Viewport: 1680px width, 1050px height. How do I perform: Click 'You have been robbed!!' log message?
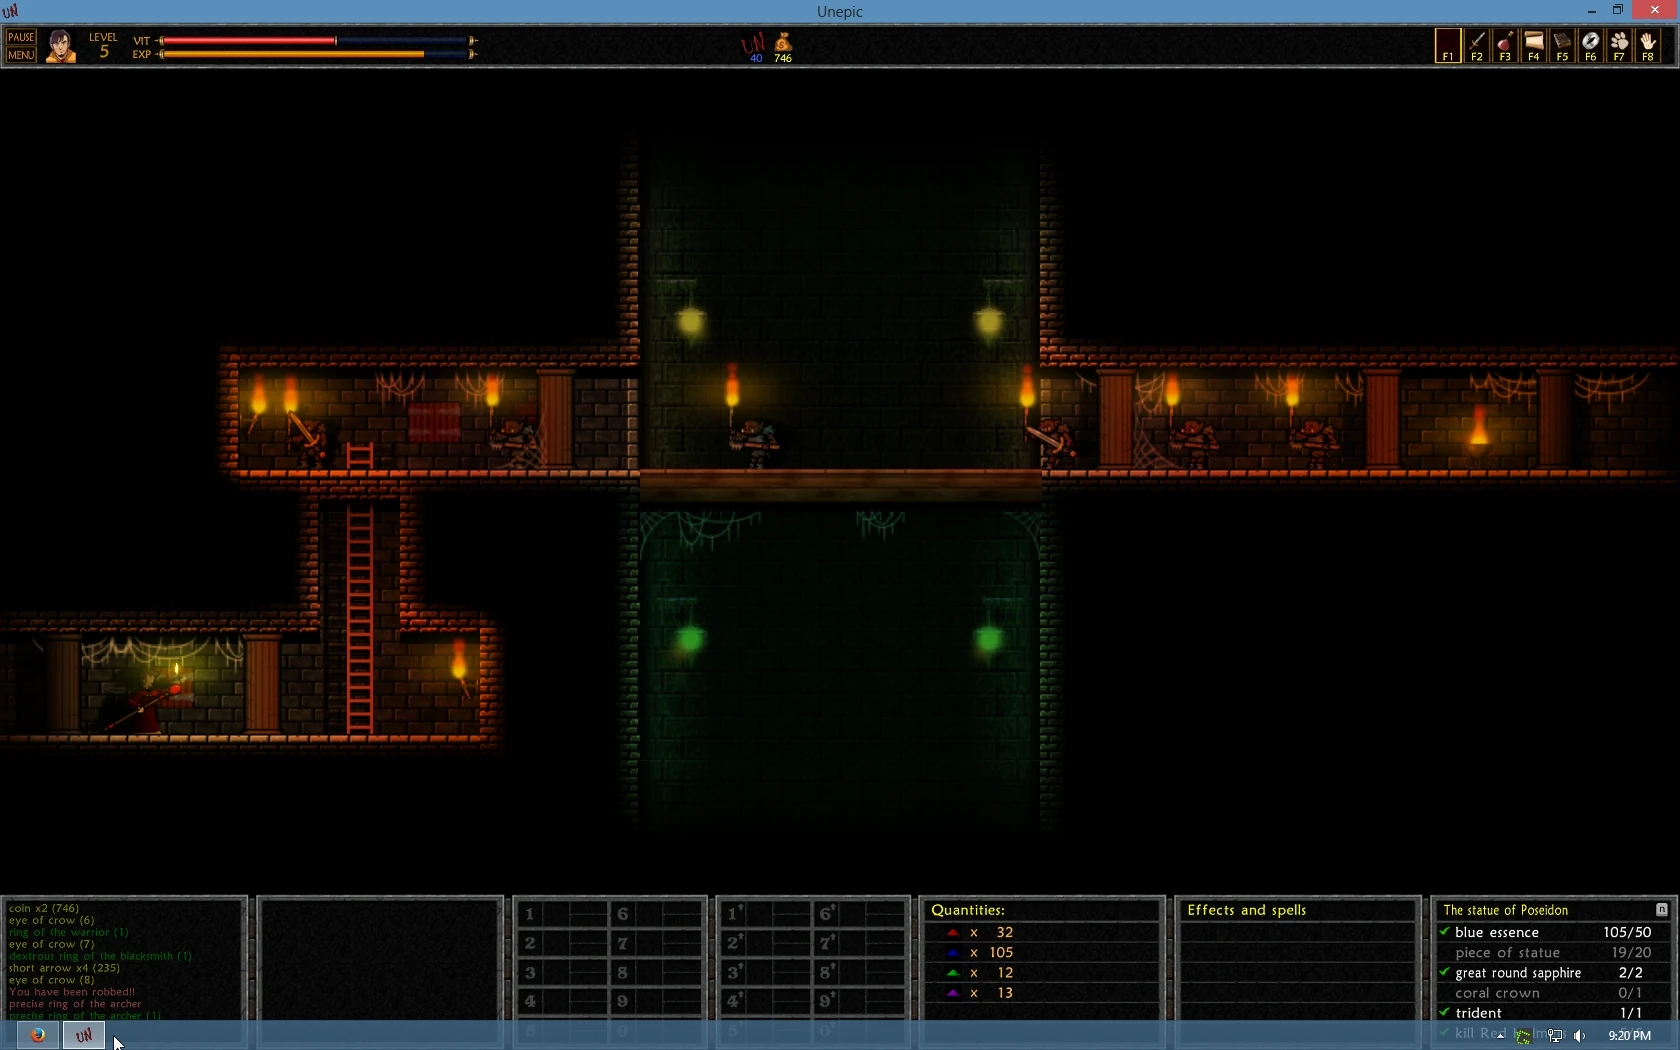[72, 992]
